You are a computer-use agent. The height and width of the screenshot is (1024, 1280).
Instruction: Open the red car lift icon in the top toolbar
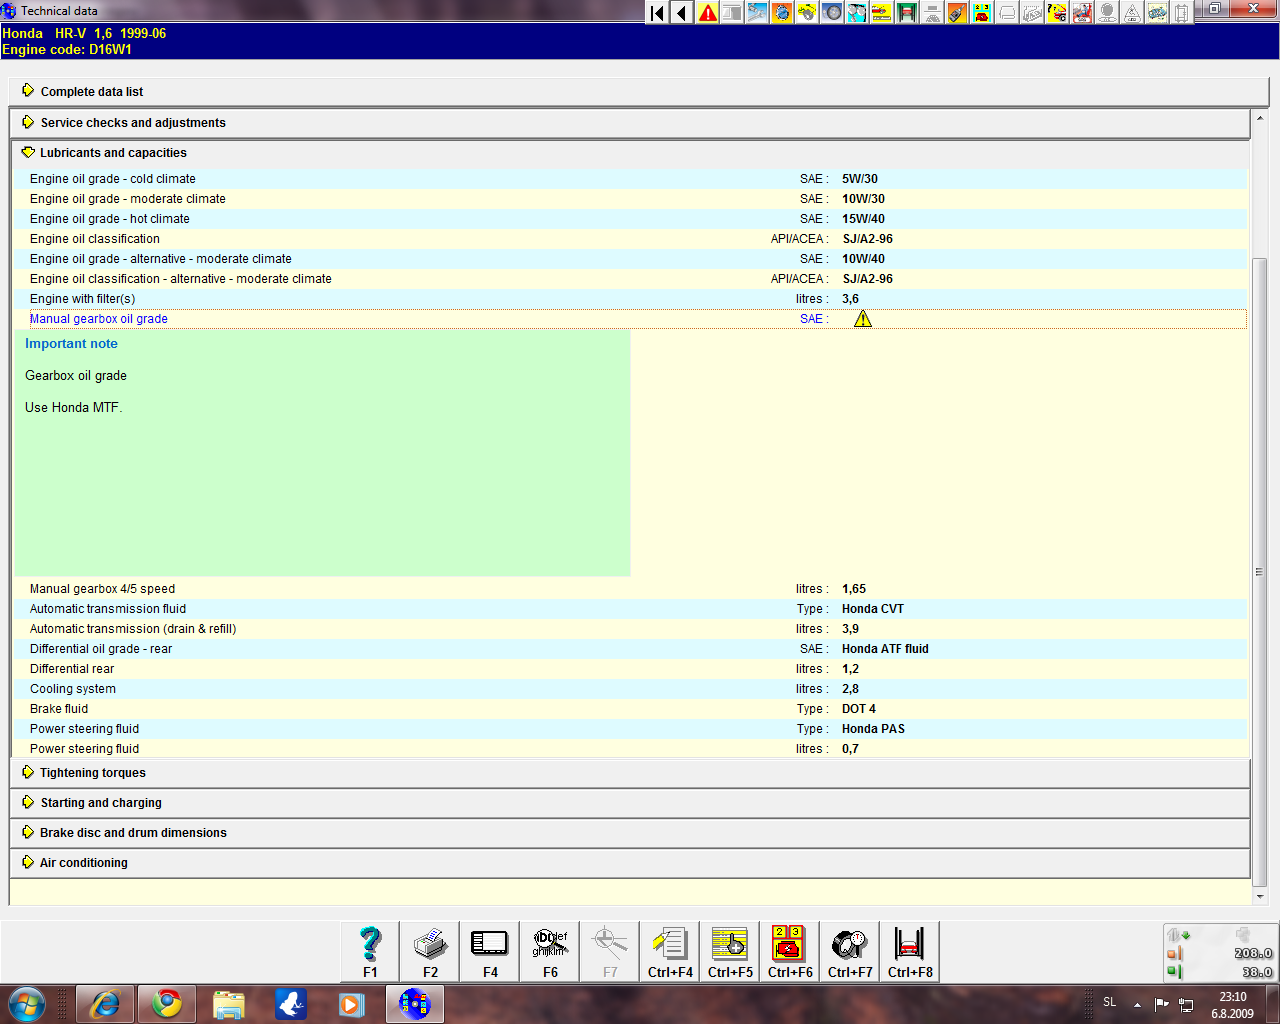907,13
